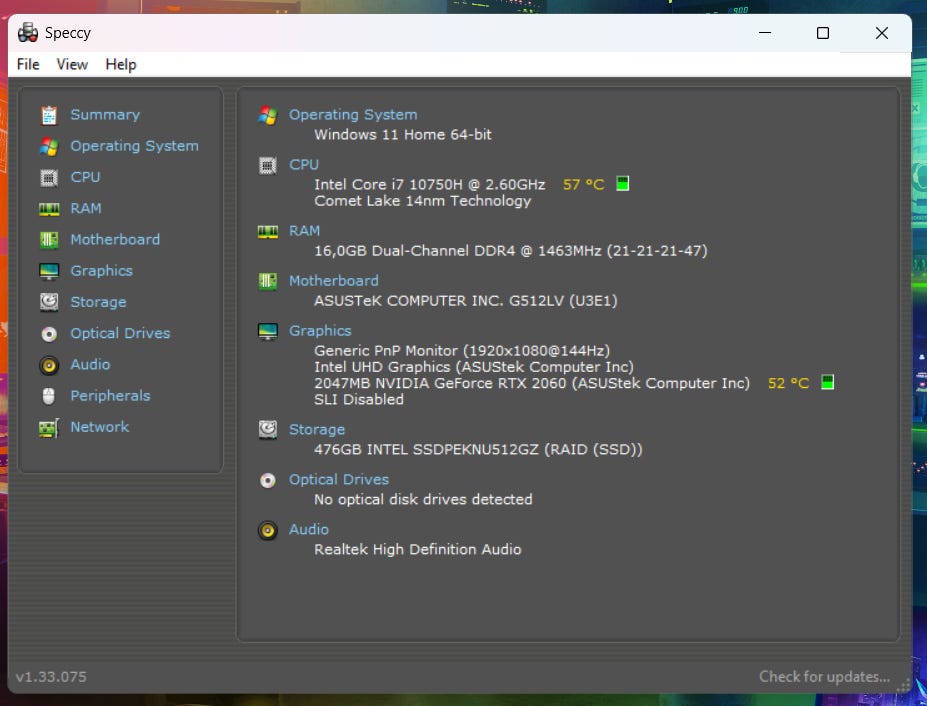Click the Optical Drives disc icon in sidebar
Screen dimensions: 927x706
[49, 334]
